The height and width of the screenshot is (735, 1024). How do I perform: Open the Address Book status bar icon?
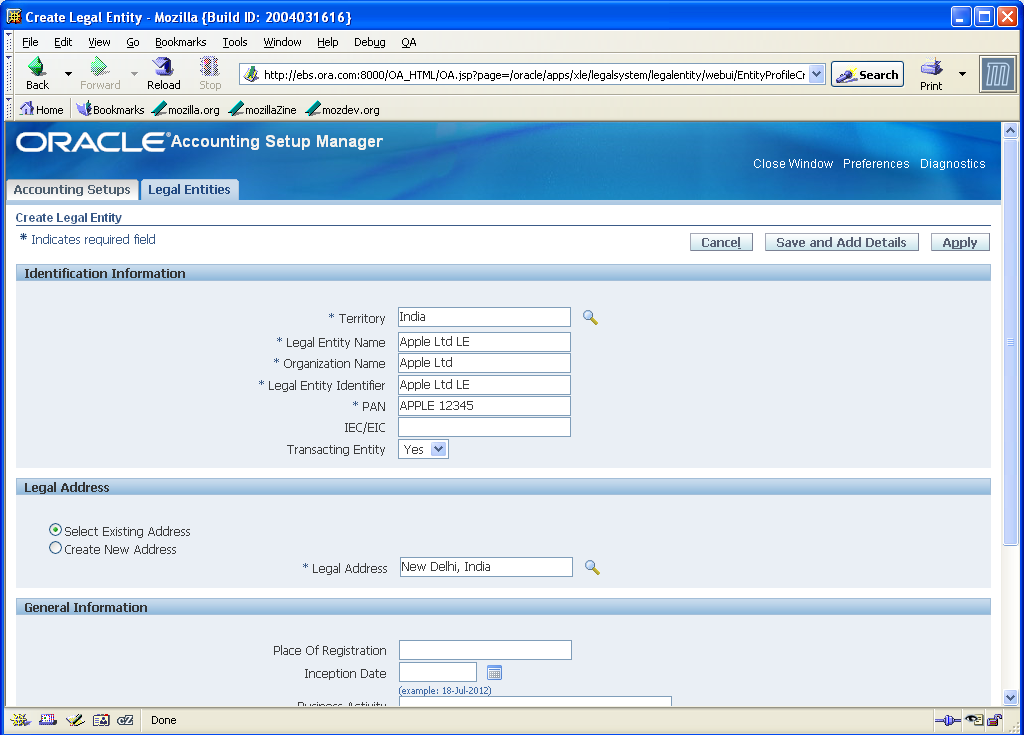[x=101, y=719]
